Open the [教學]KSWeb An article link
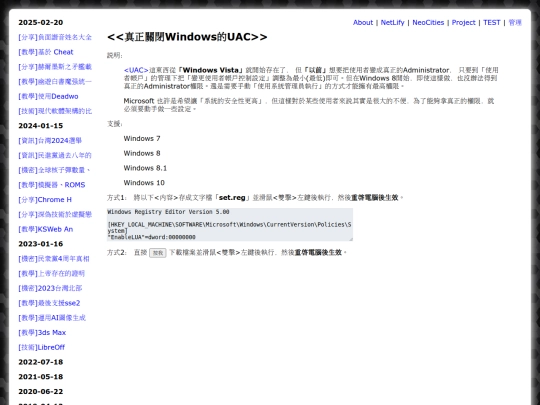 pyautogui.click(x=46, y=229)
